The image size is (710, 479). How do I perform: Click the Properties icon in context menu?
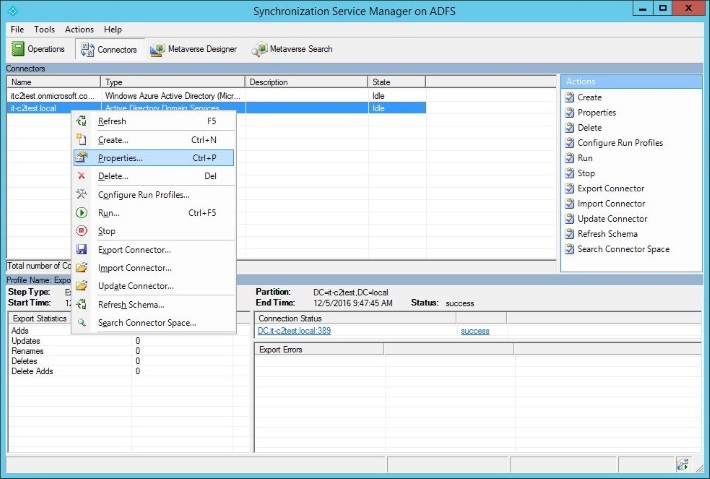(82, 158)
